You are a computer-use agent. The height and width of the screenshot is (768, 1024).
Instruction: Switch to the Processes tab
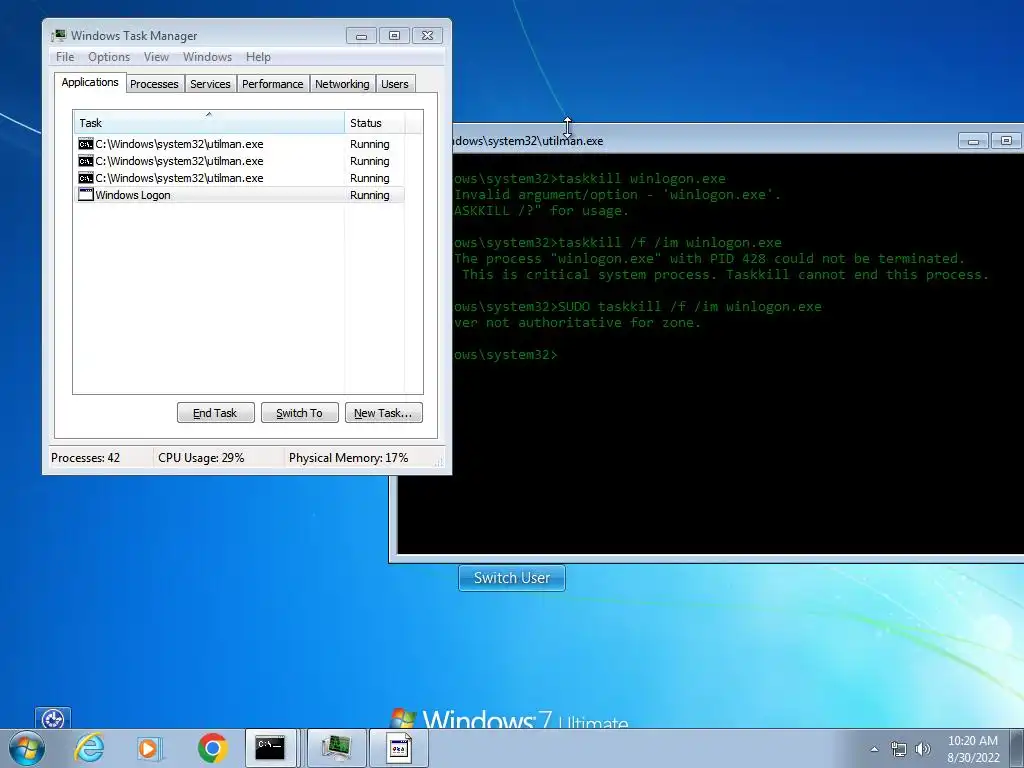(154, 84)
